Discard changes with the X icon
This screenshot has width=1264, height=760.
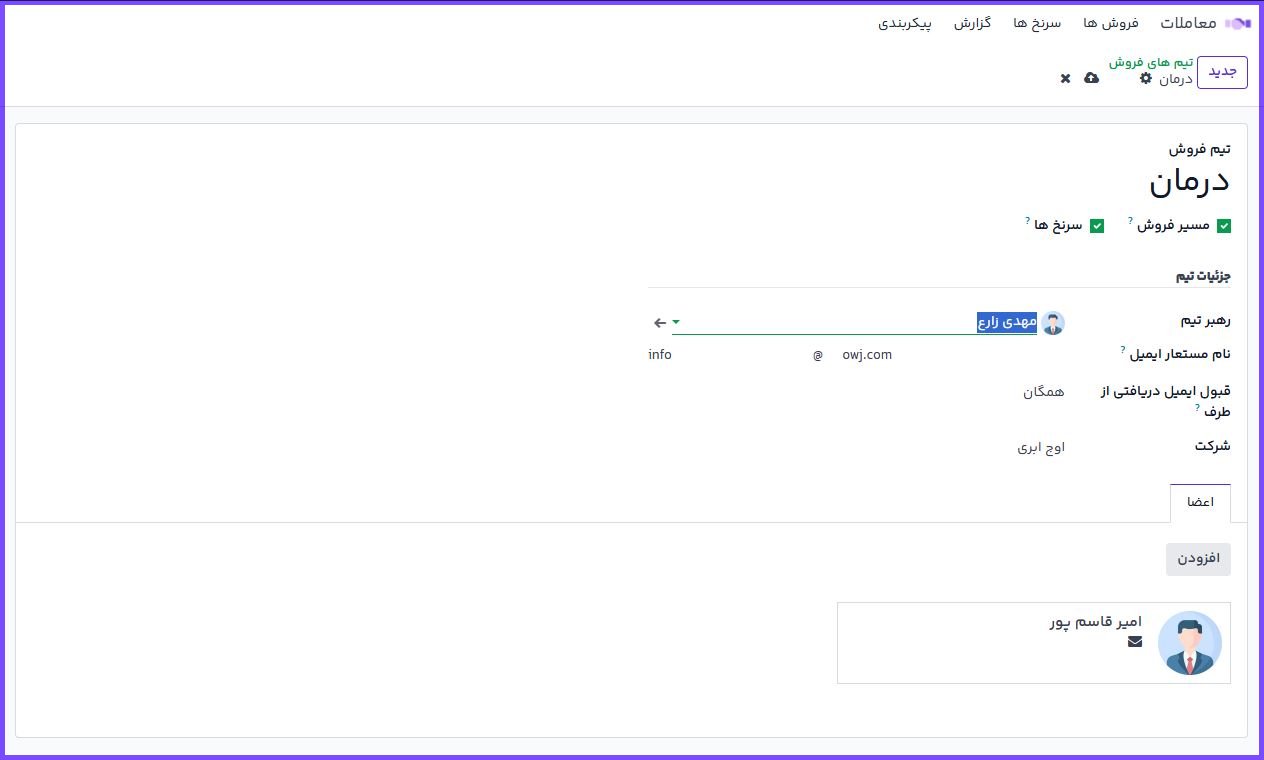click(1065, 78)
